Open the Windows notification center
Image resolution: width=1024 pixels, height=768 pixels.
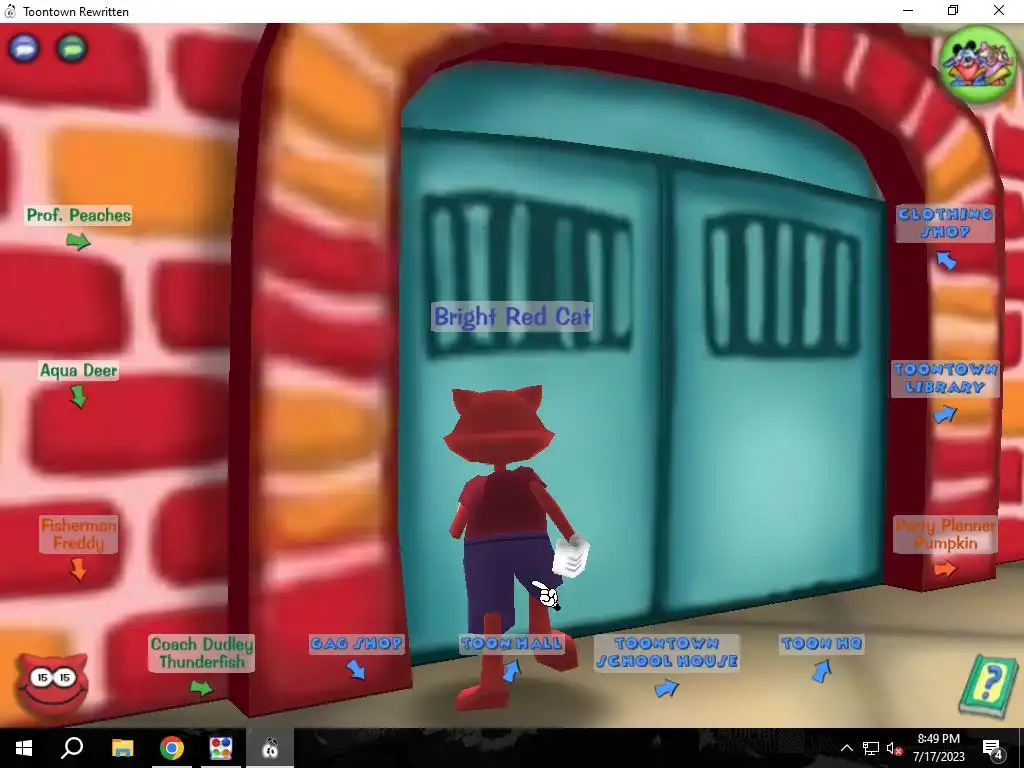pyautogui.click(x=993, y=748)
